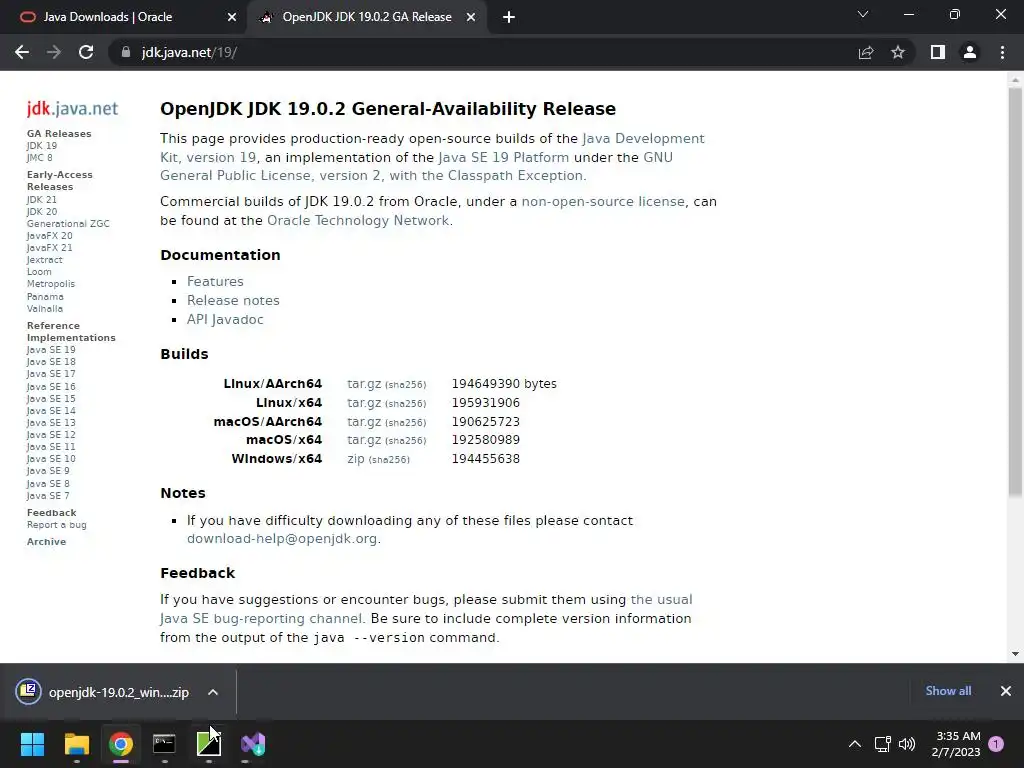Open the Archive sidebar link
The height and width of the screenshot is (768, 1024).
[x=46, y=541]
